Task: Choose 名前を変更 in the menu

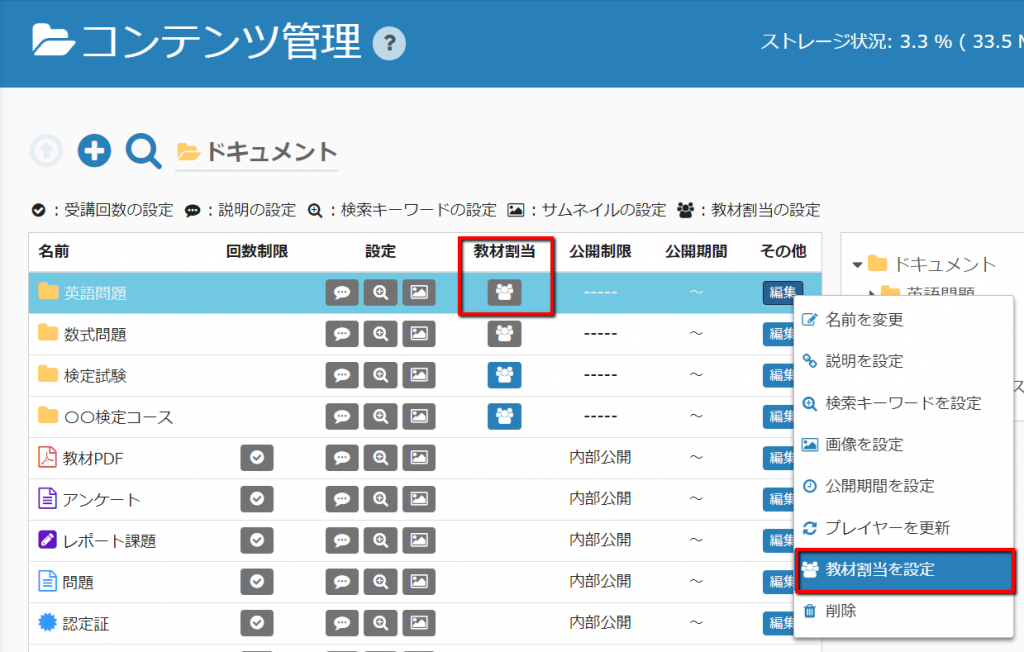Action: (864, 320)
